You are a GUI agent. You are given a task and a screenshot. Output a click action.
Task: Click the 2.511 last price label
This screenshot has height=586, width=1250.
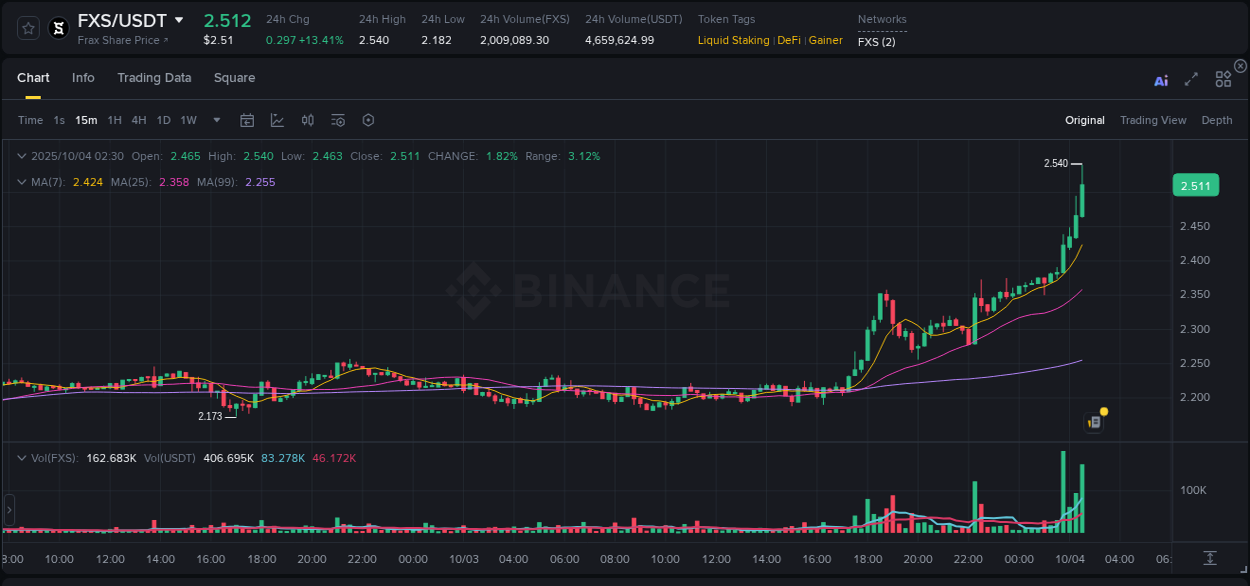(1196, 185)
